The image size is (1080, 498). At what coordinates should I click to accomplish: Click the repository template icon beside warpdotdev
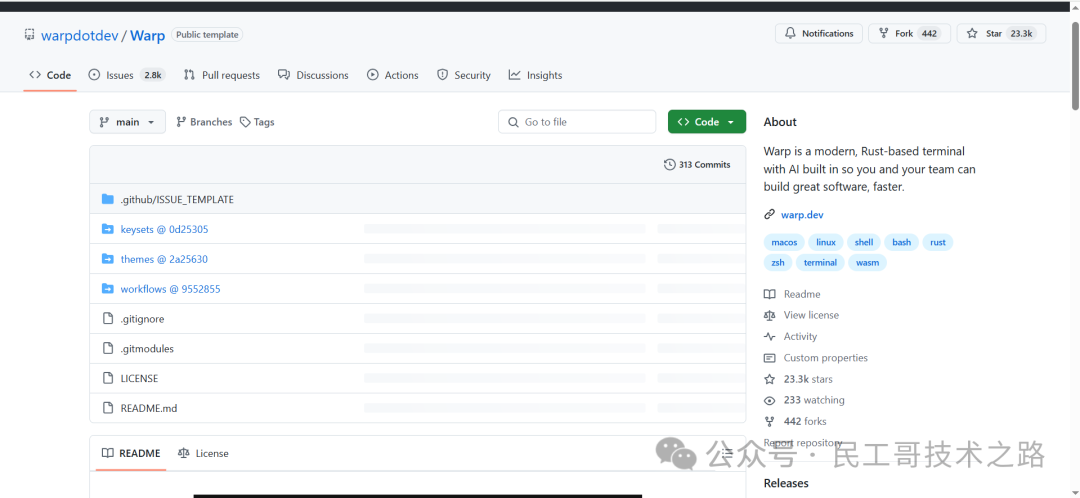[x=29, y=34]
